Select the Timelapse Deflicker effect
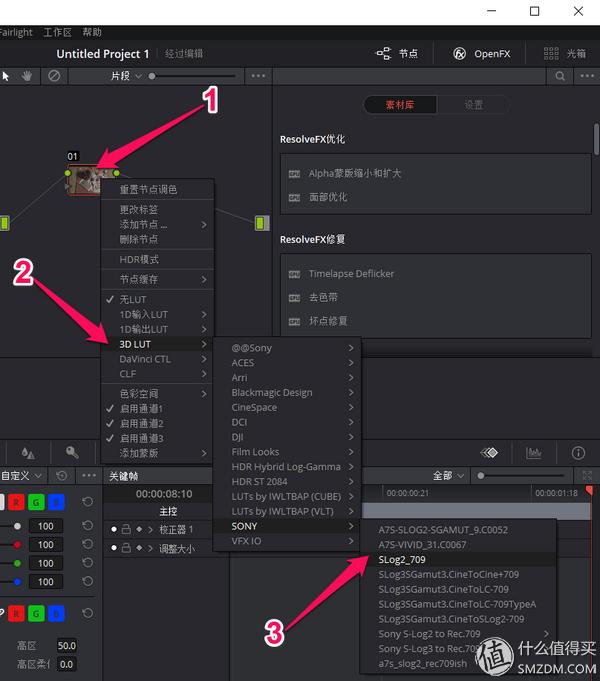 (351, 273)
